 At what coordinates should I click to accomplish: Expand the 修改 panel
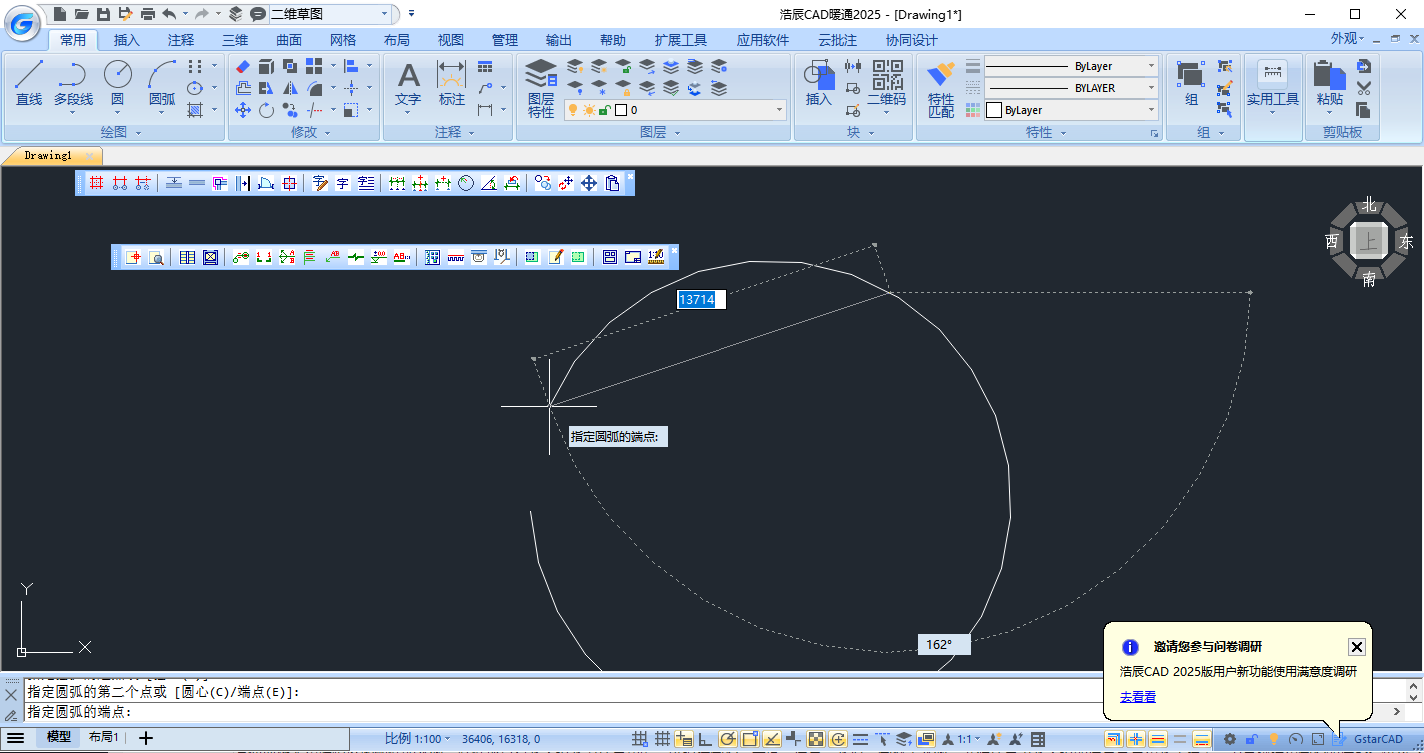tap(310, 132)
